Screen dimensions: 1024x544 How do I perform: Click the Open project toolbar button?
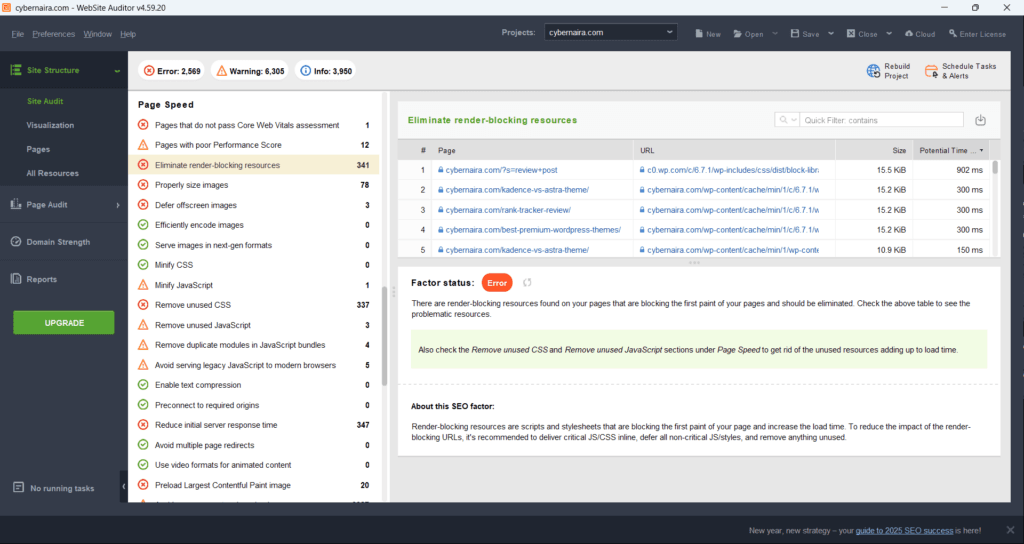coord(748,34)
